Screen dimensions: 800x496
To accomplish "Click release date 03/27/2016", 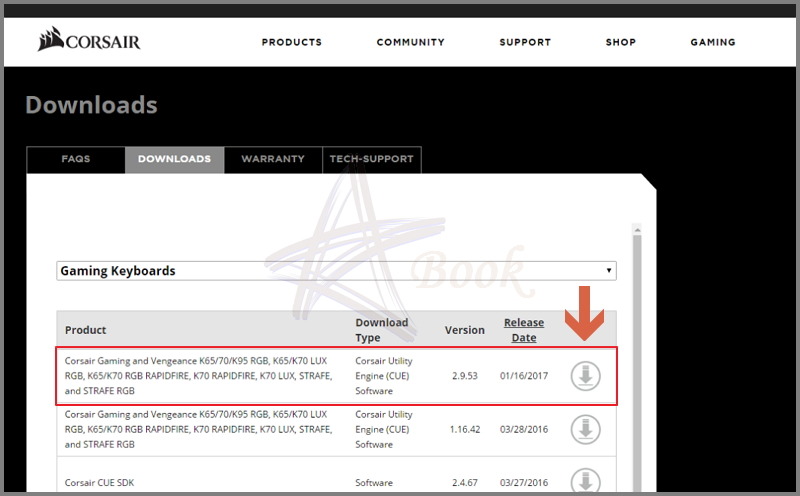I will [524, 482].
